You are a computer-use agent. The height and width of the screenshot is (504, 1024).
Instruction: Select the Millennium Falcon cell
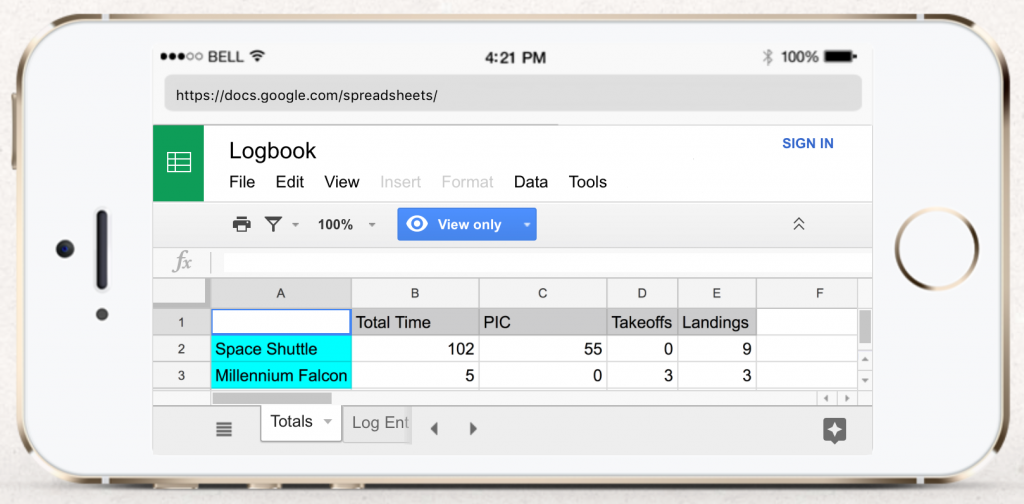(281, 376)
